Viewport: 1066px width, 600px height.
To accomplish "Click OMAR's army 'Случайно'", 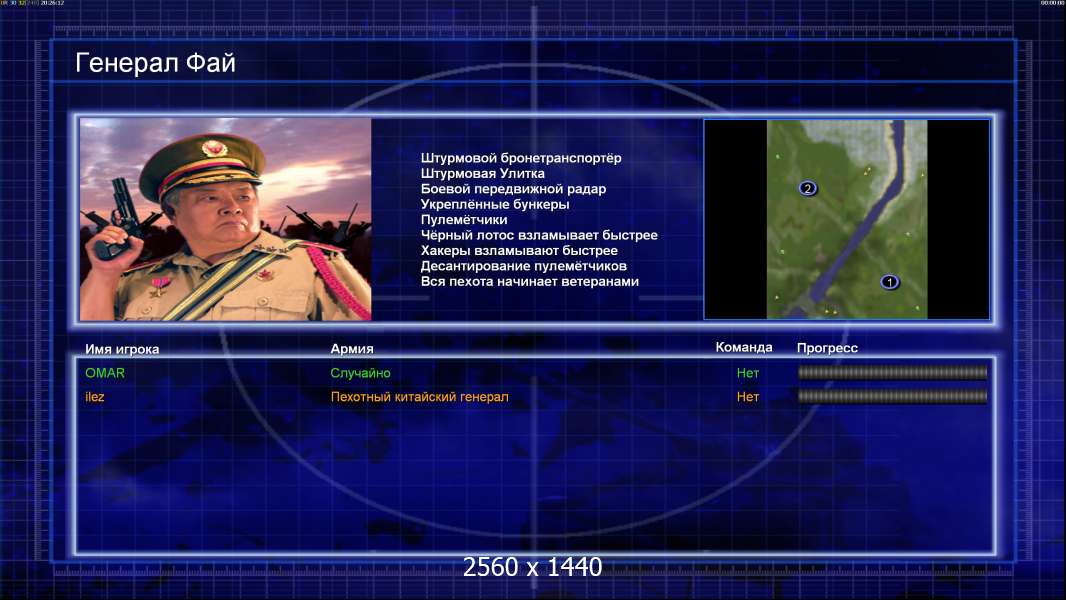I will pyautogui.click(x=360, y=373).
